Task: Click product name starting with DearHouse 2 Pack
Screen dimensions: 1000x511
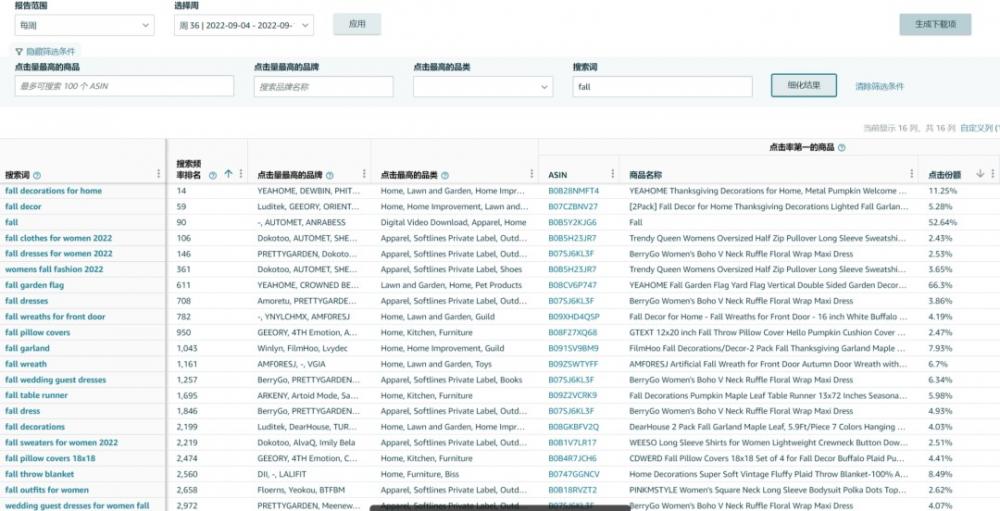Action: tap(767, 427)
